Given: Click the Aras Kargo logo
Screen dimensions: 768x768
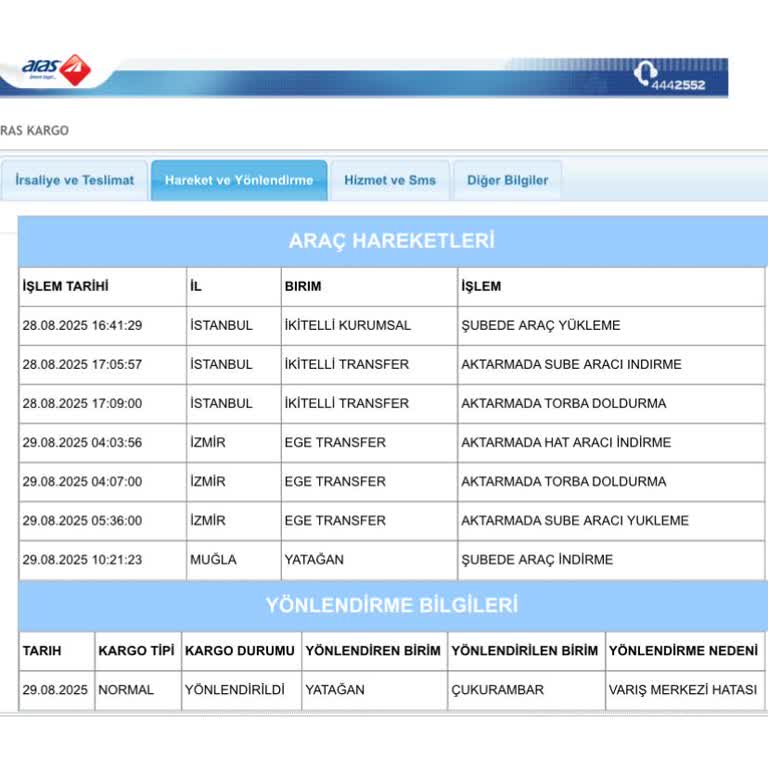Looking at the screenshot, I should click(x=56, y=71).
